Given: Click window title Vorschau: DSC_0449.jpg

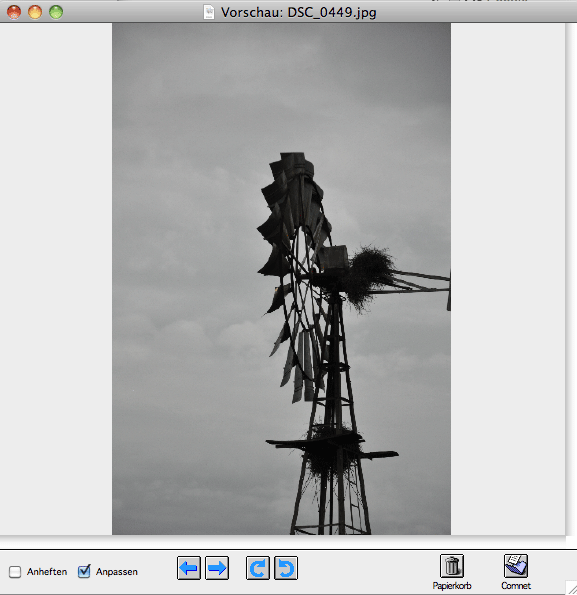Looking at the screenshot, I should tap(299, 13).
